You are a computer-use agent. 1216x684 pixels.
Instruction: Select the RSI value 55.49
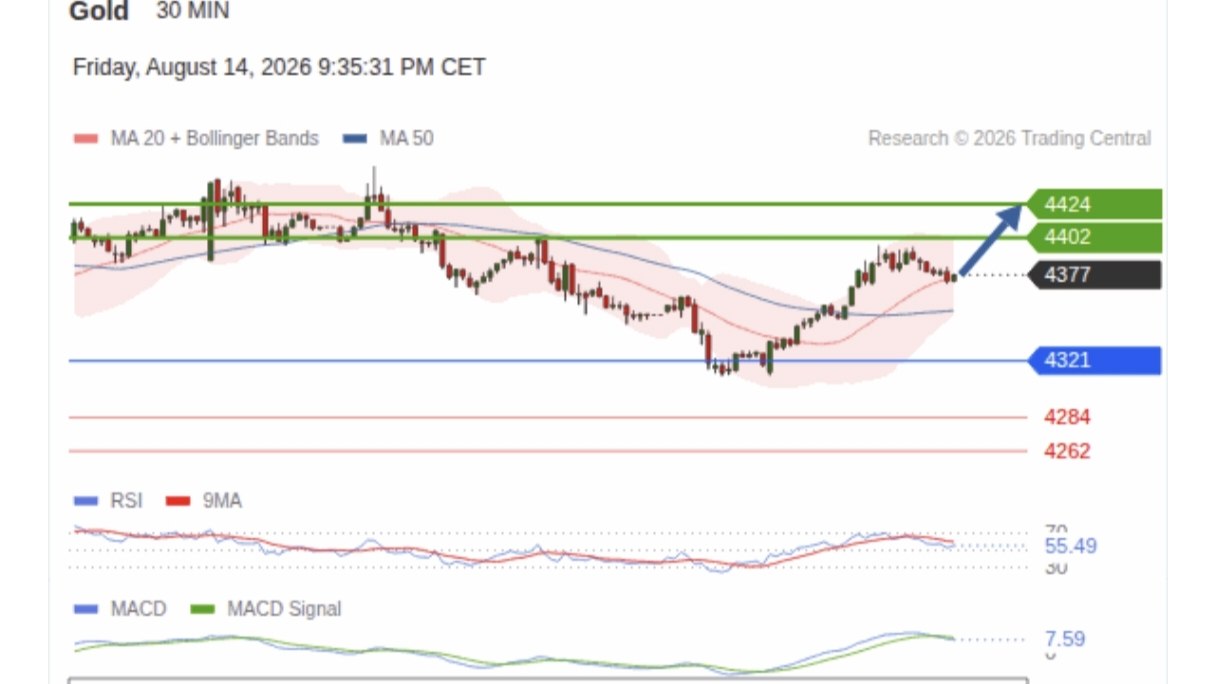coord(1071,546)
